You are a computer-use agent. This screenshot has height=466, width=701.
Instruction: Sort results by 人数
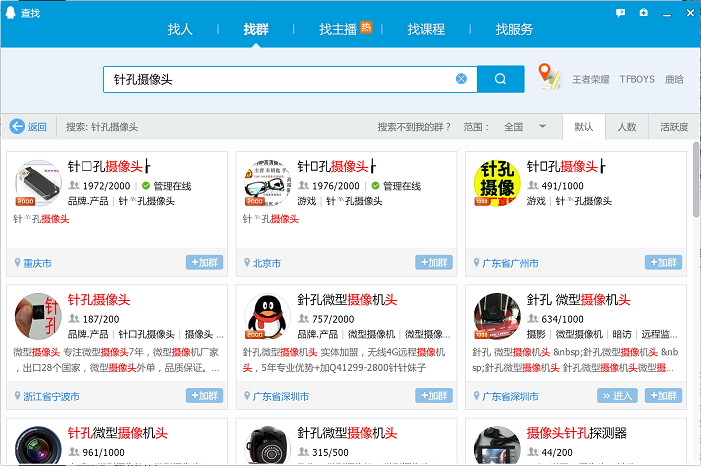click(x=627, y=127)
